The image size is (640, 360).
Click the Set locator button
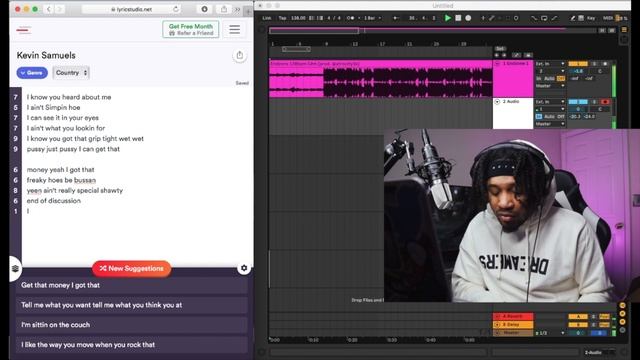pos(500,49)
